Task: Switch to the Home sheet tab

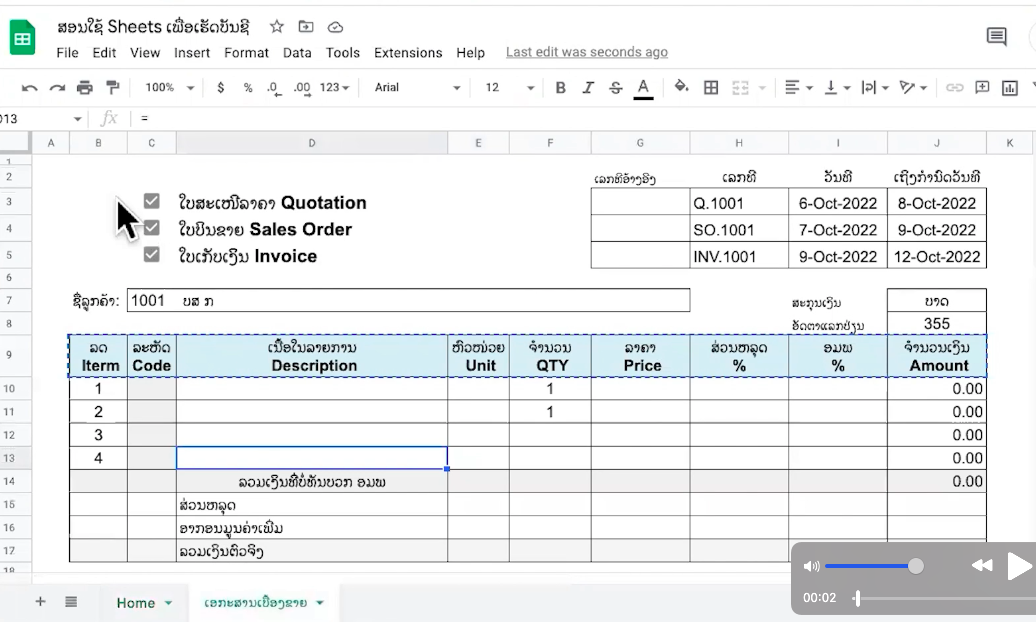Action: pos(135,603)
